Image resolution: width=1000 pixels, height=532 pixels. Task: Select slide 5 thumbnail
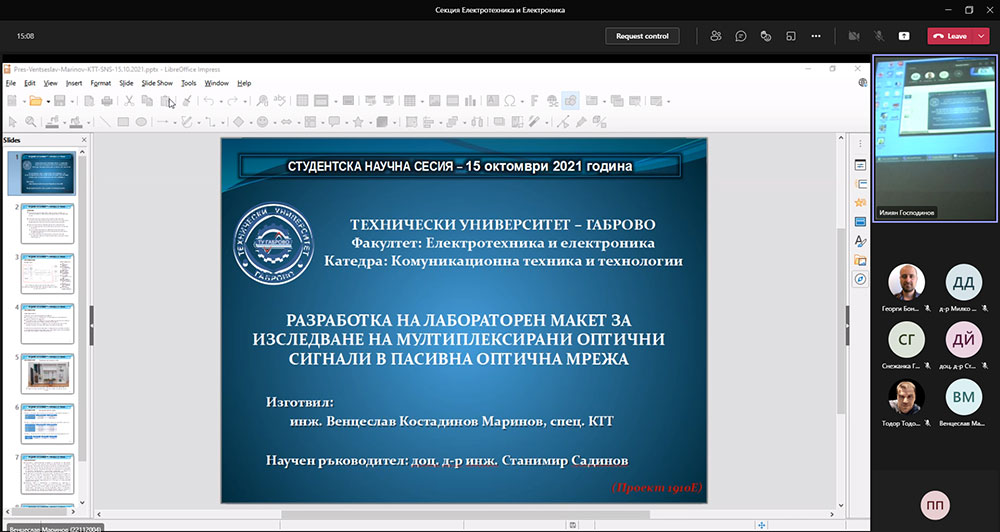coord(47,374)
